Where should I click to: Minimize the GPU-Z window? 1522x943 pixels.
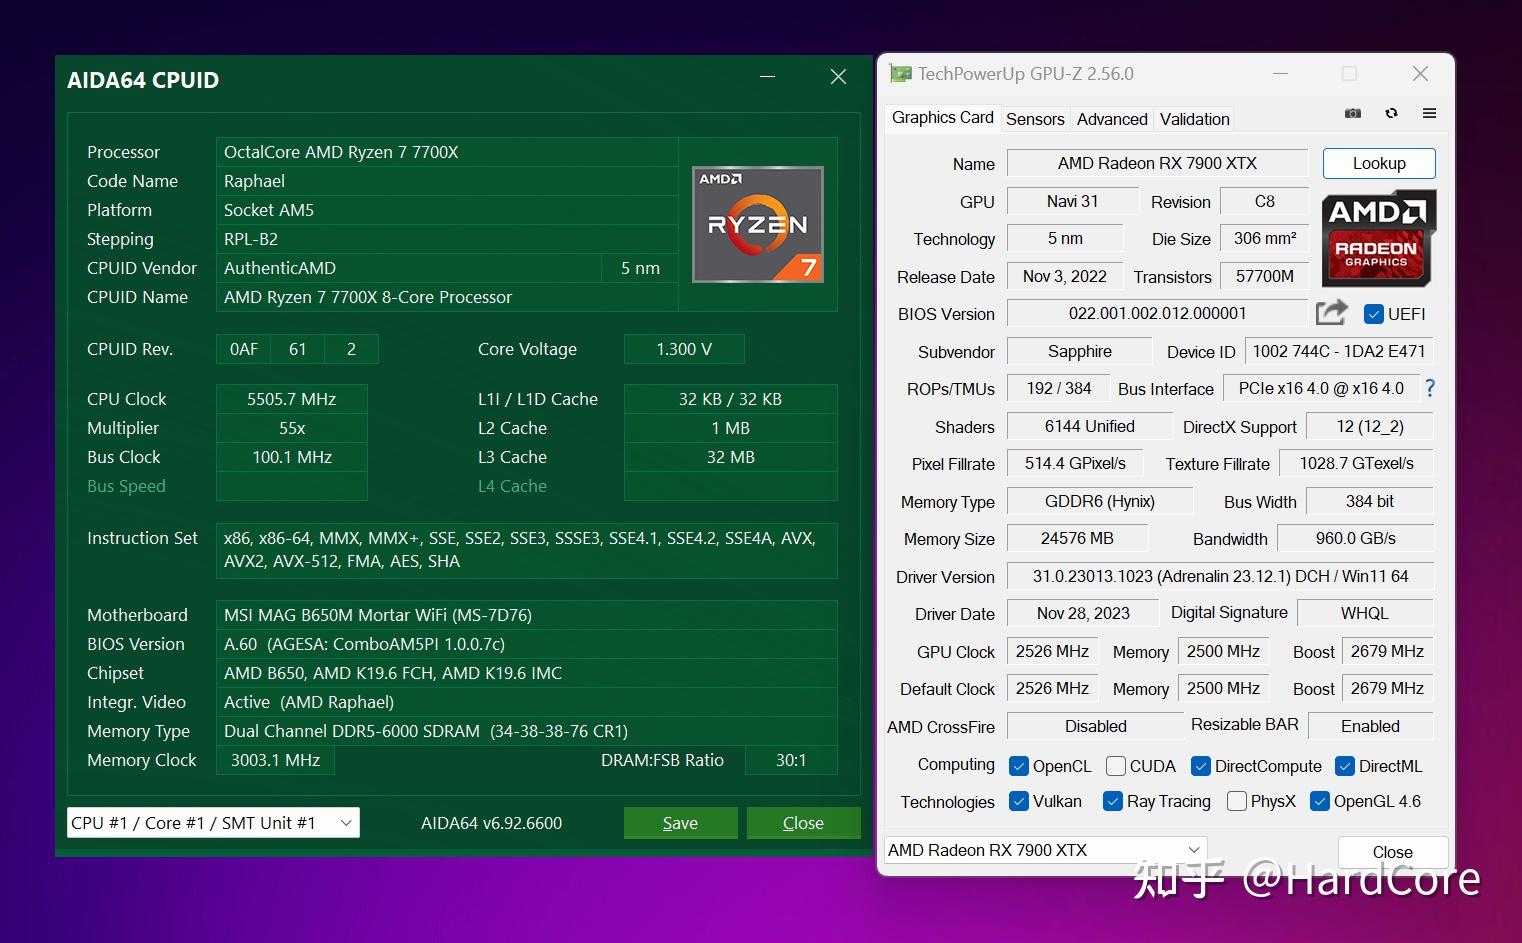click(1280, 74)
